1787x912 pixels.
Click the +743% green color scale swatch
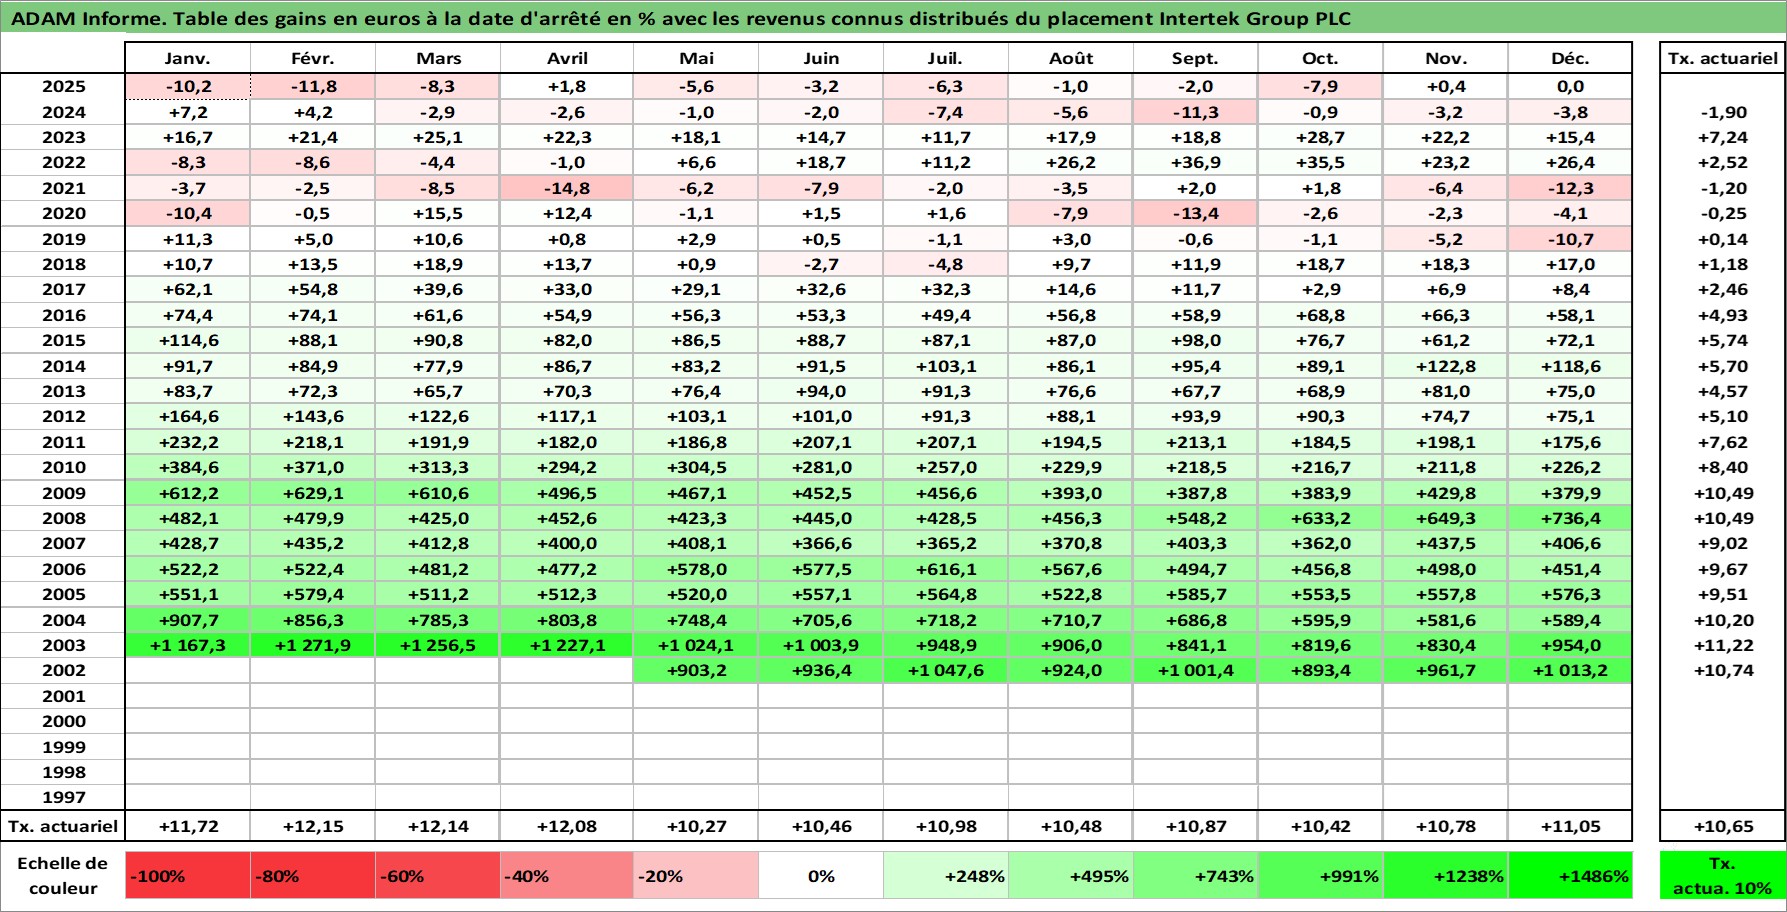[x=1195, y=876]
